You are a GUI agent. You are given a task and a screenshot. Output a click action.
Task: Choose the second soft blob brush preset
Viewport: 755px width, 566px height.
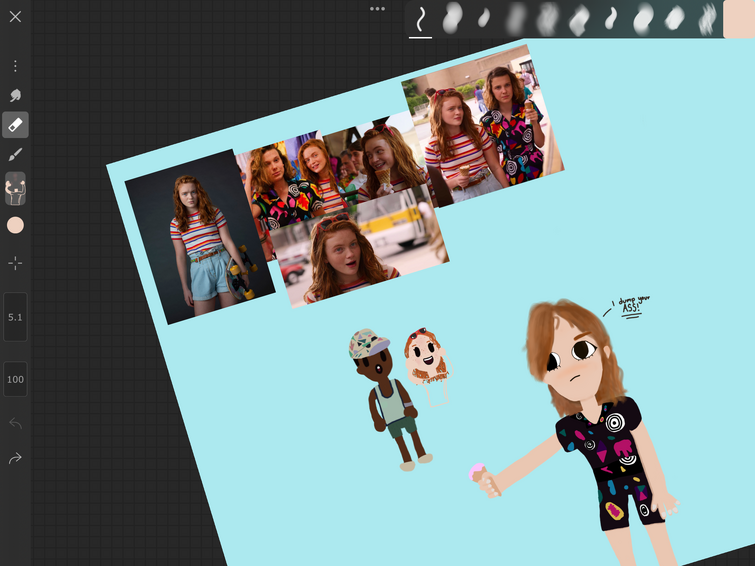[x=452, y=18]
